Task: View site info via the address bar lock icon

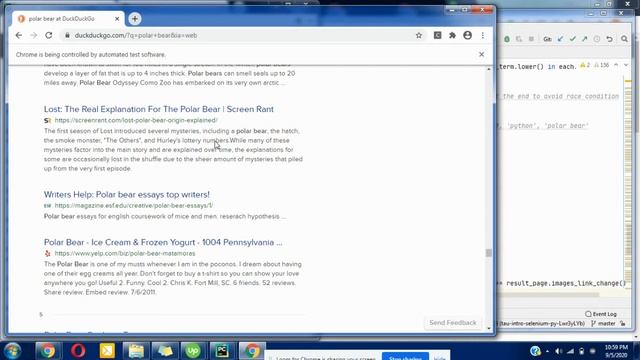Action: (67, 36)
